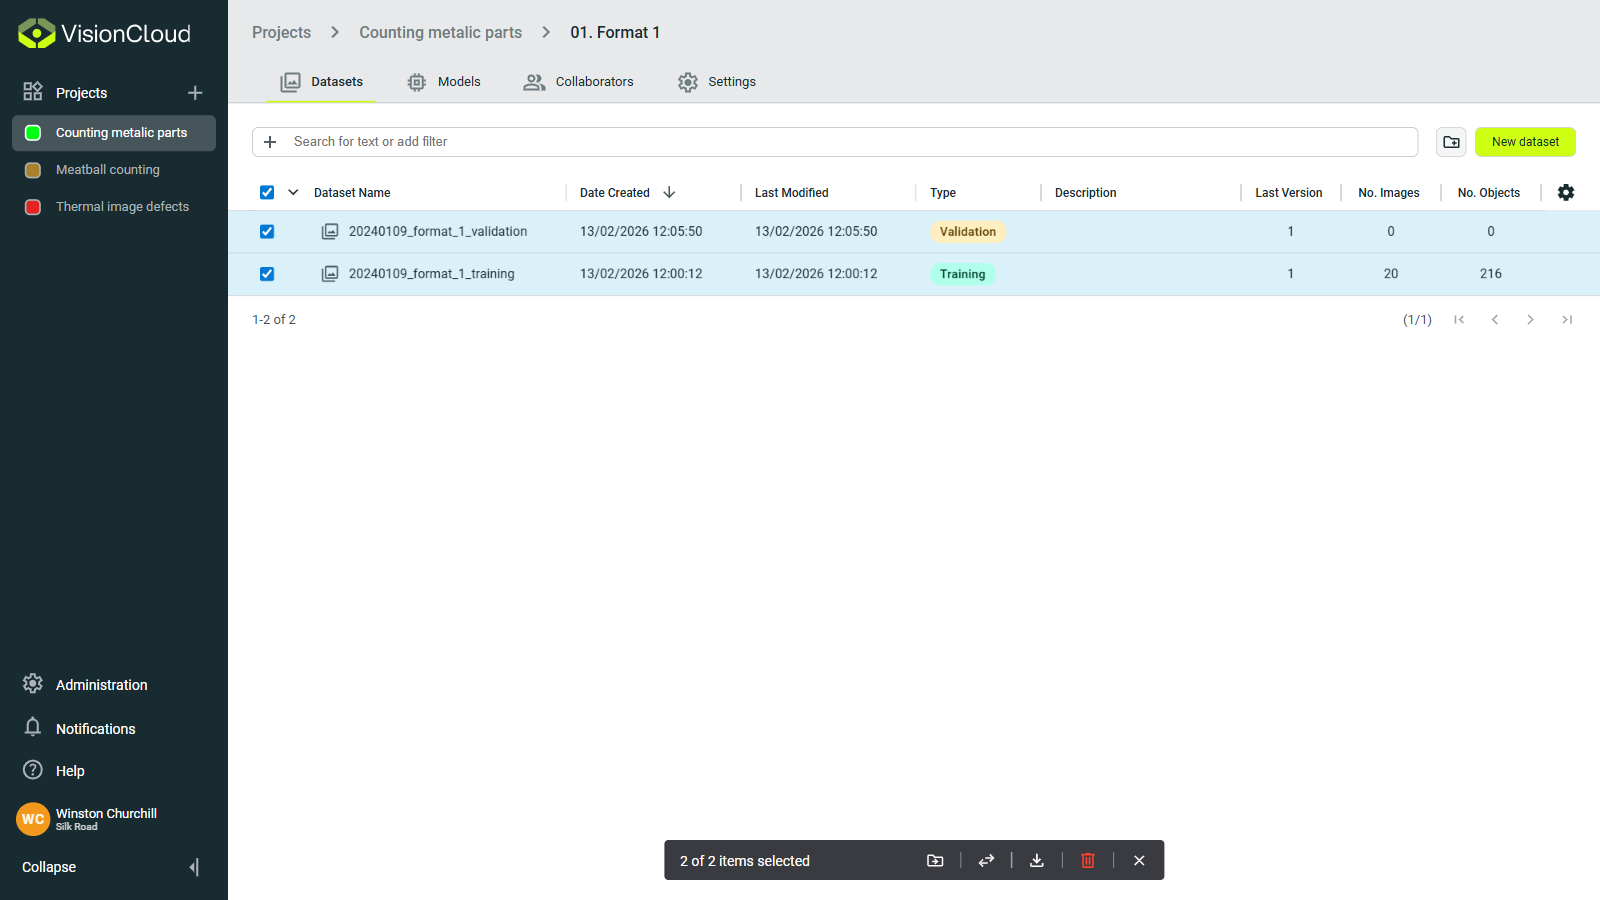Collapse the sidebar using the Collapse control
The height and width of the screenshot is (900, 1600).
47,867
